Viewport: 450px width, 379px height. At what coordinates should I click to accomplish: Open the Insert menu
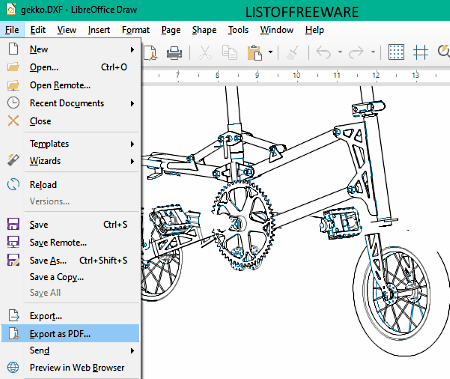tap(99, 30)
